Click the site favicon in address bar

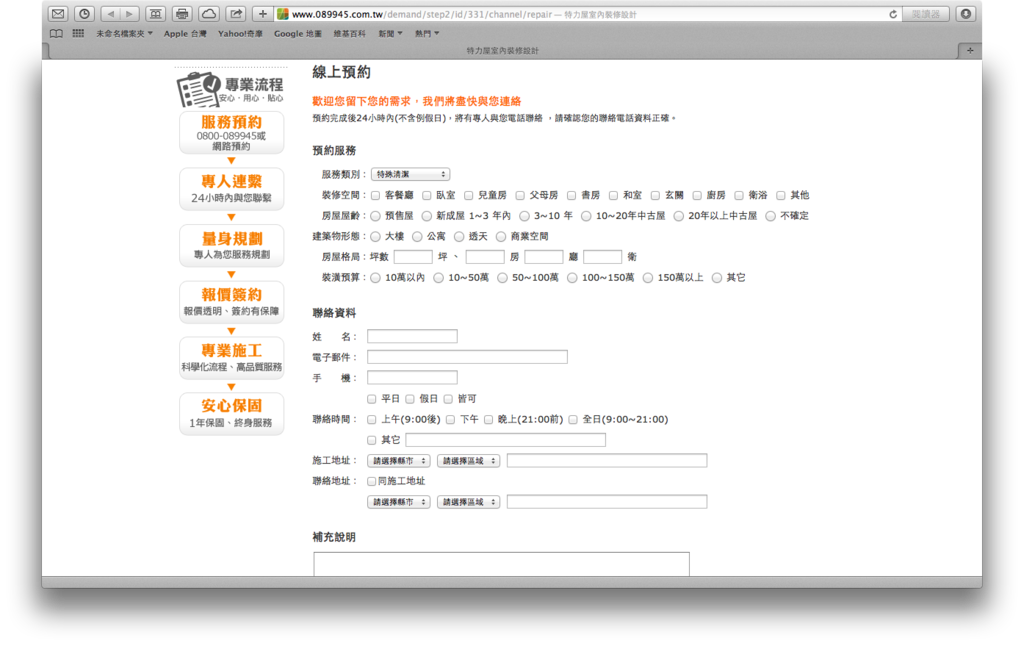pyautogui.click(x=283, y=14)
